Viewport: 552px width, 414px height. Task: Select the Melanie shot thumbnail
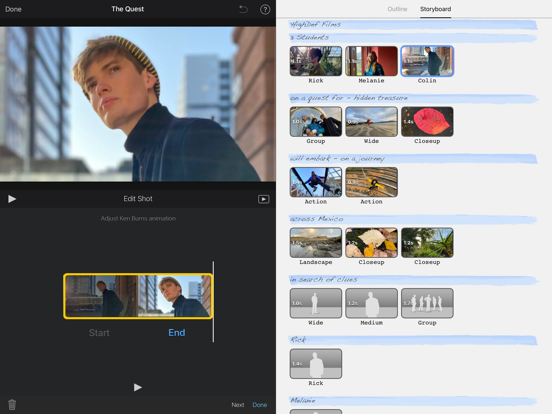tap(371, 61)
